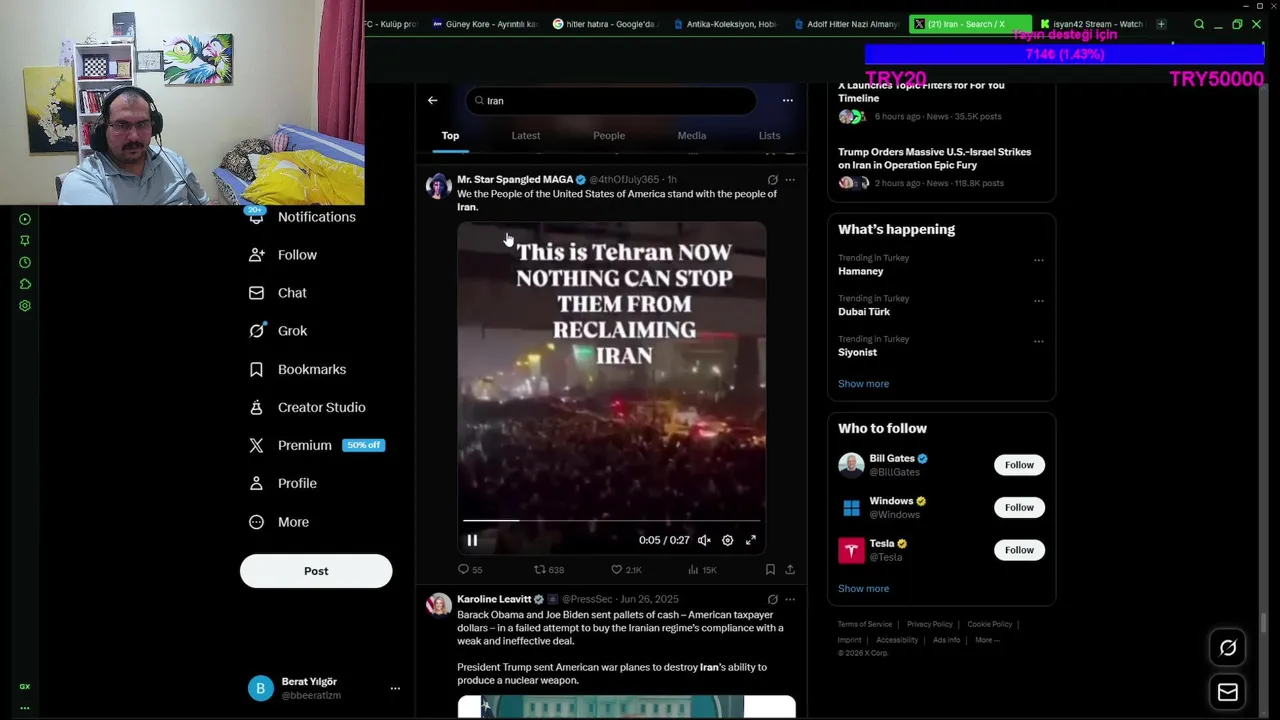Viewport: 1280px width, 720px height.
Task: Switch to the Lists tab
Action: (x=769, y=135)
